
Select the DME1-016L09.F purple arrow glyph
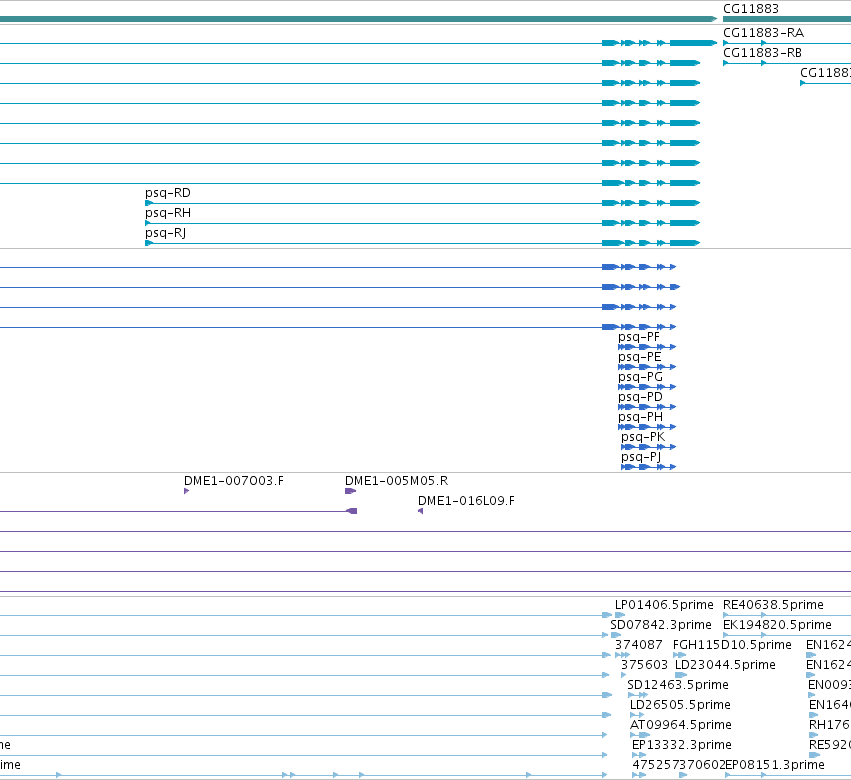[x=421, y=511]
